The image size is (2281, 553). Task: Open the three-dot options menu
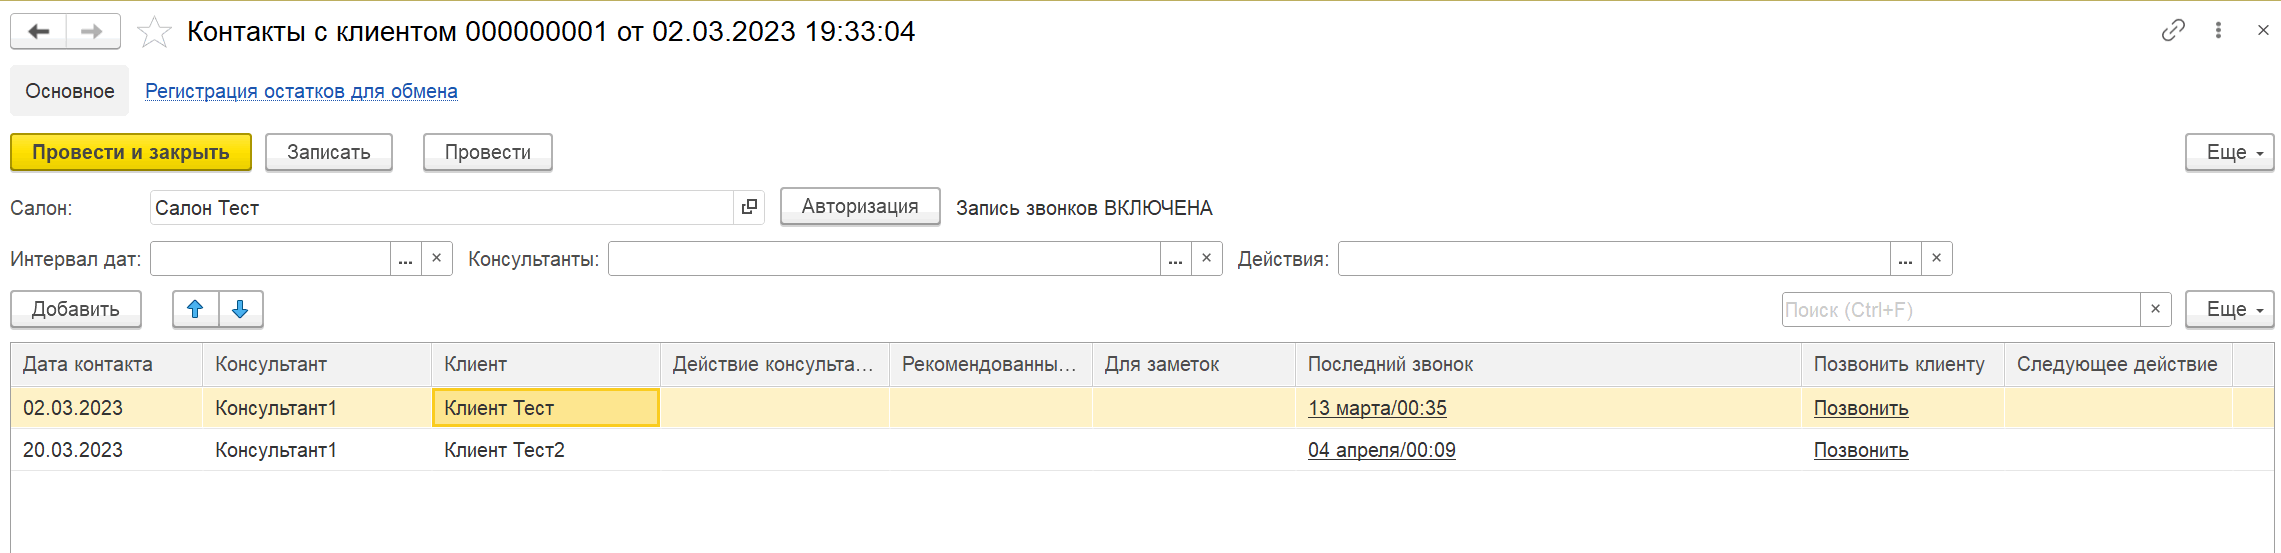pos(2218,31)
